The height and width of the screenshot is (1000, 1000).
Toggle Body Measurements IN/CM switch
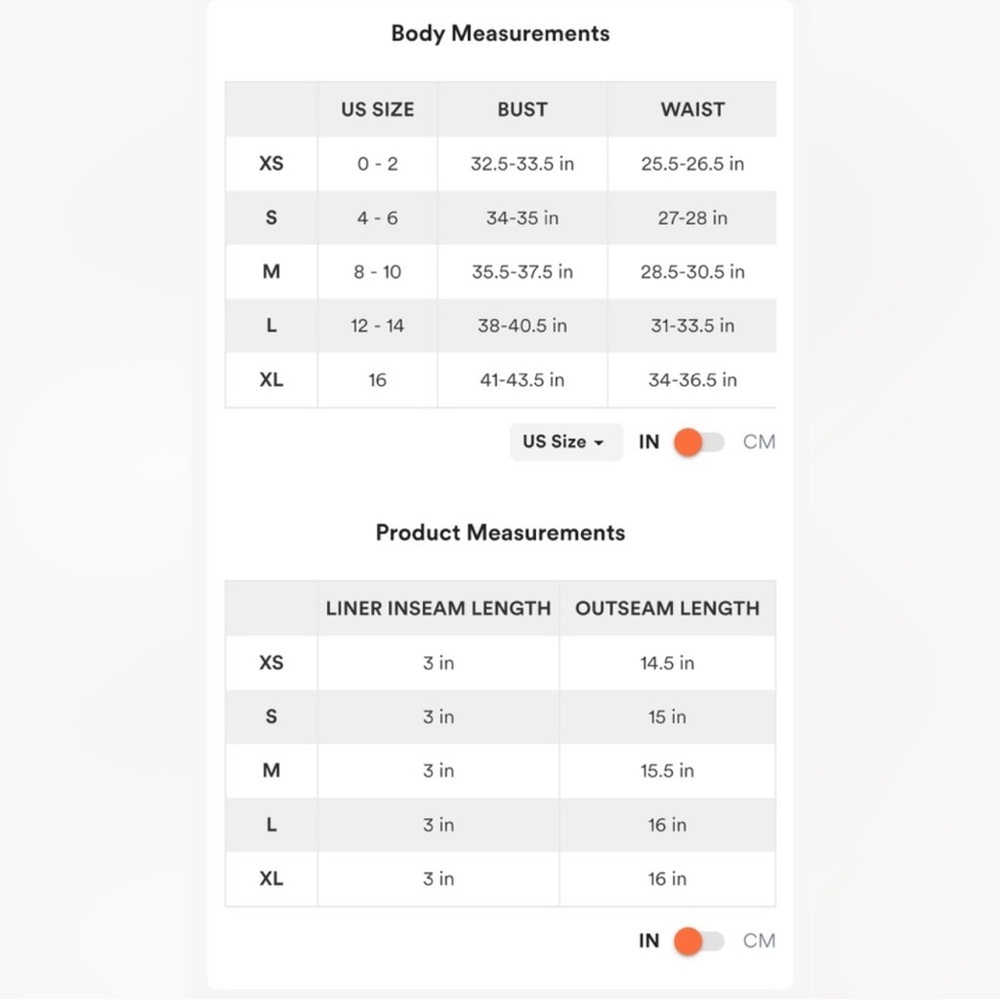coord(699,442)
